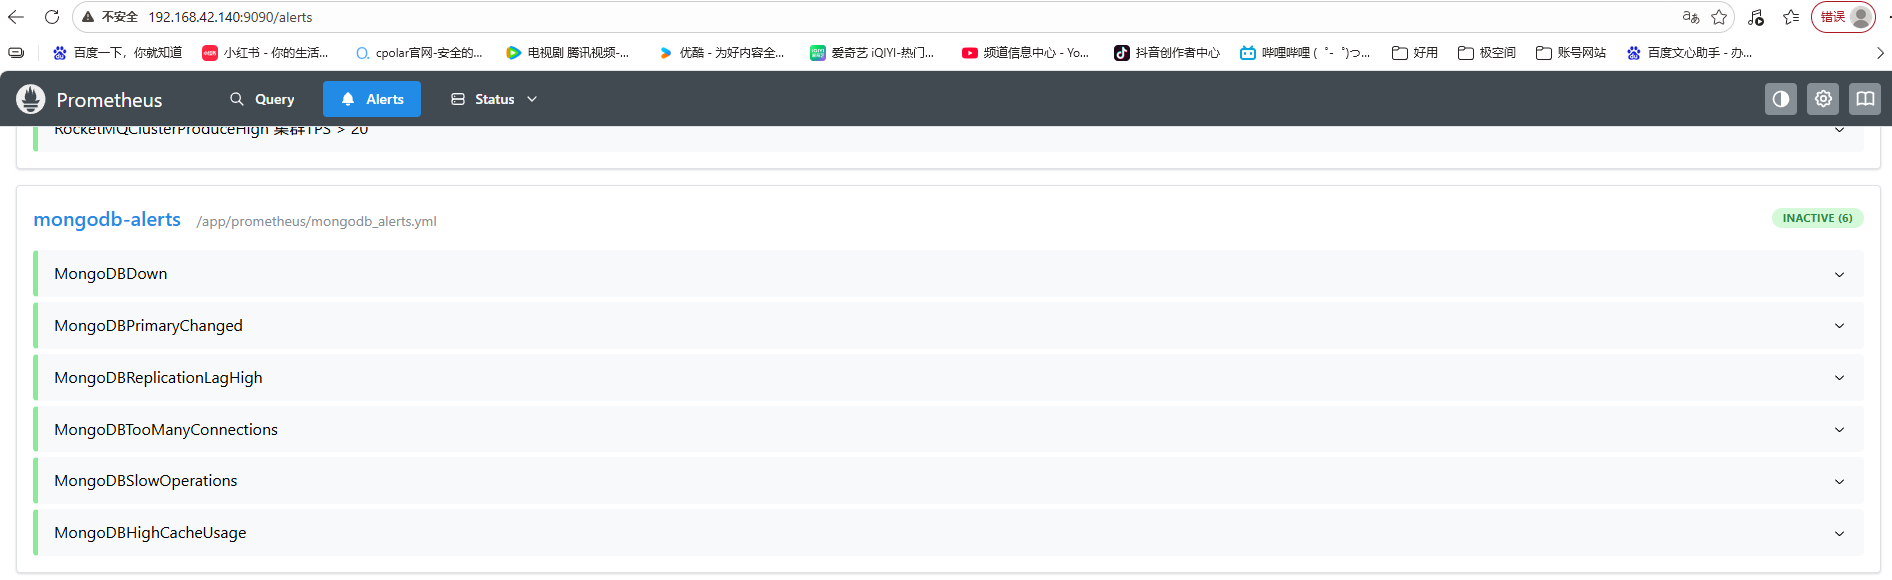Open the Status dropdown menu
This screenshot has width=1892, height=580.
click(494, 99)
